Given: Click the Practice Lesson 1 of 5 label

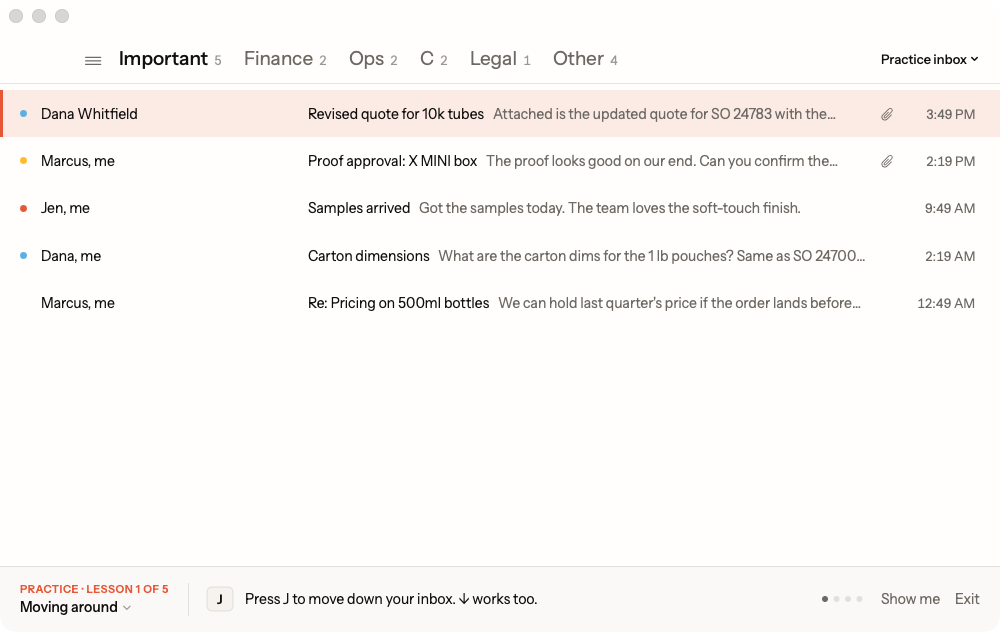Looking at the screenshot, I should click(94, 589).
